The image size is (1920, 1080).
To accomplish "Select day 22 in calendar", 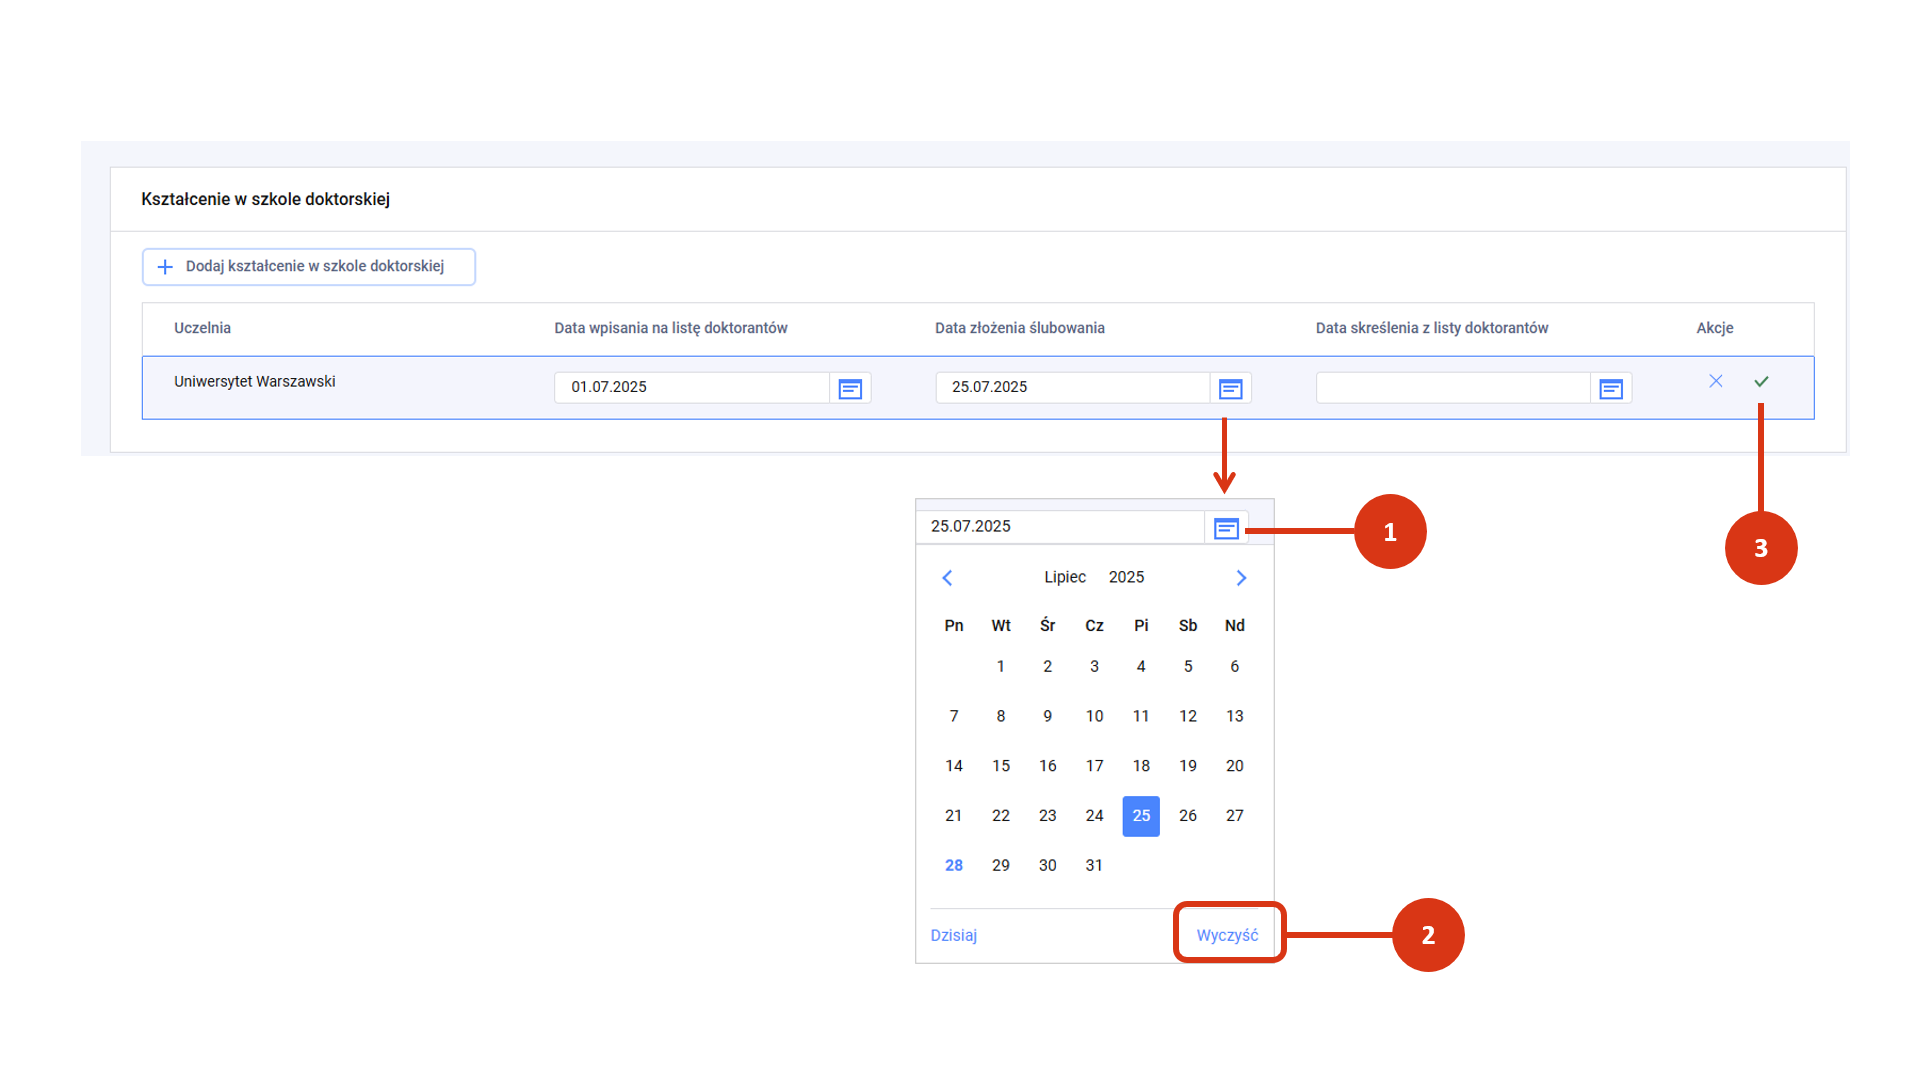I will 1001,816.
